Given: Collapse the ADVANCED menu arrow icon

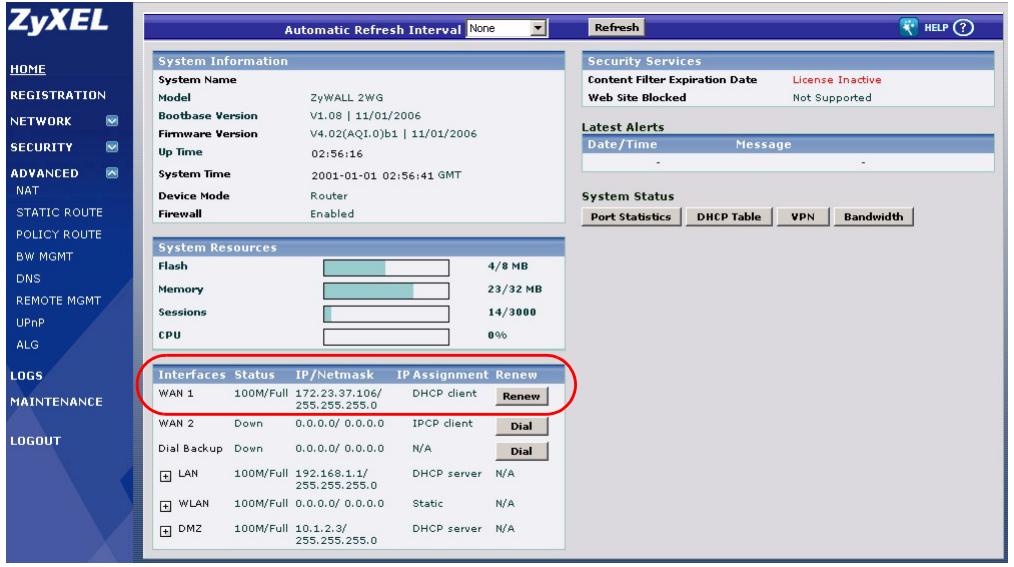Looking at the screenshot, I should (x=112, y=173).
